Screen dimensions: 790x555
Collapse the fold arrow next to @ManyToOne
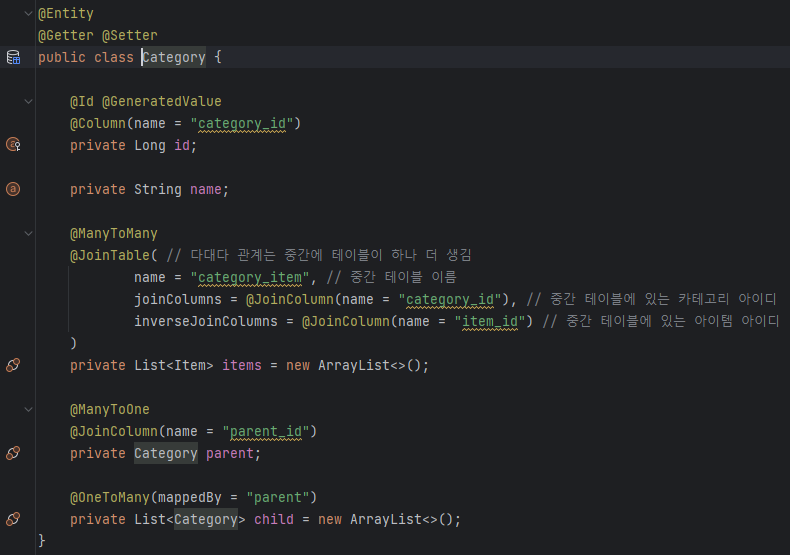click(29, 409)
